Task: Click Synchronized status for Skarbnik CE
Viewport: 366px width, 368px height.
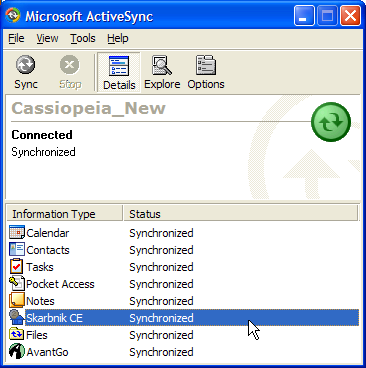Action: 161,318
